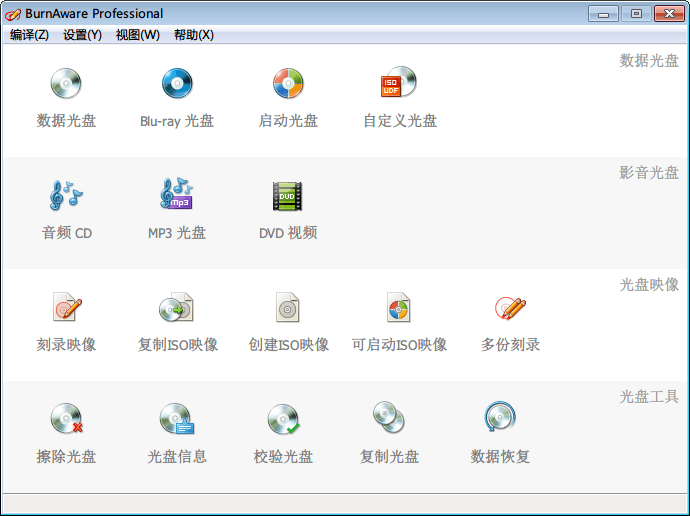Screen dimensions: 690x516
Task: Open the 帮助(X) menu
Action: (194, 35)
